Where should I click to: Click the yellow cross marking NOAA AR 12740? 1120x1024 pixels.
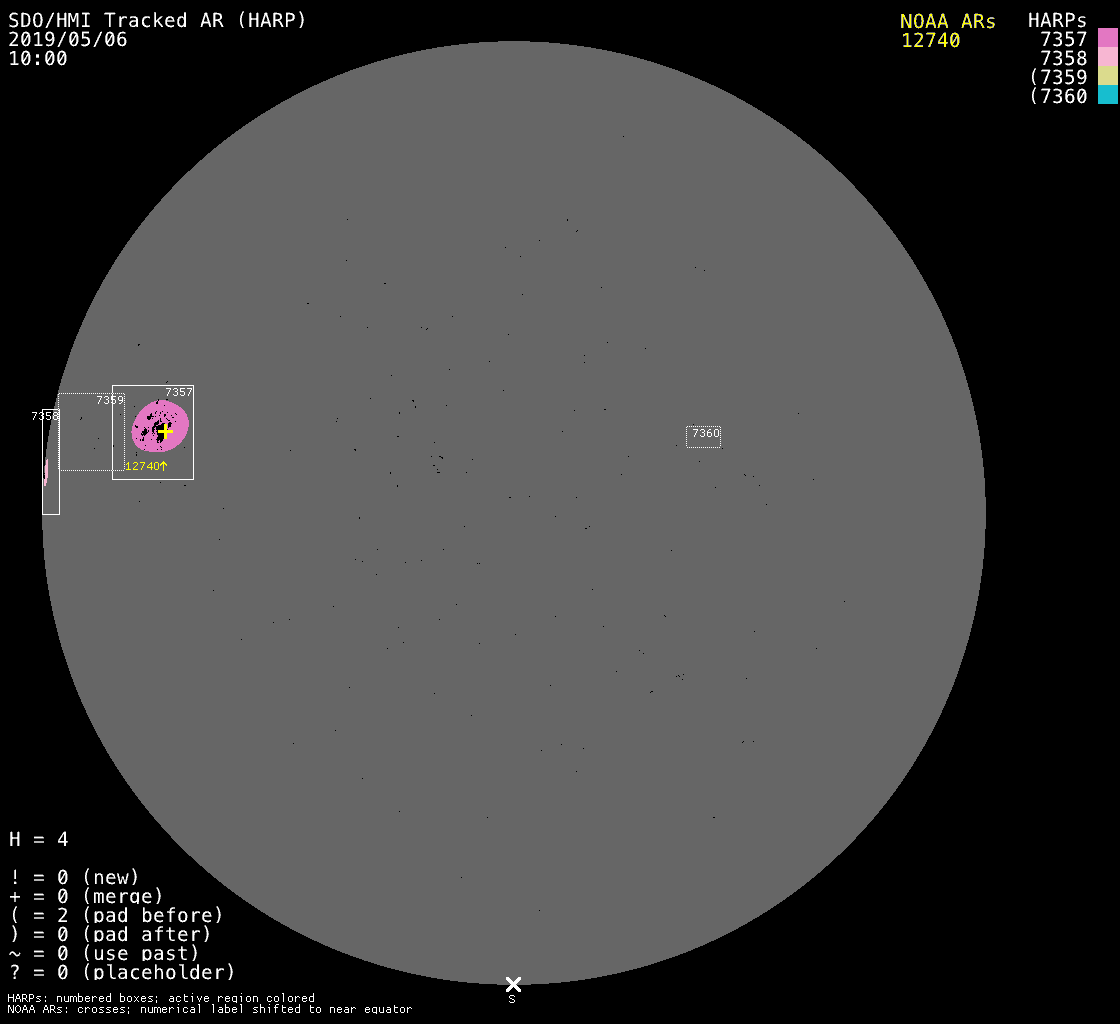click(x=165, y=430)
